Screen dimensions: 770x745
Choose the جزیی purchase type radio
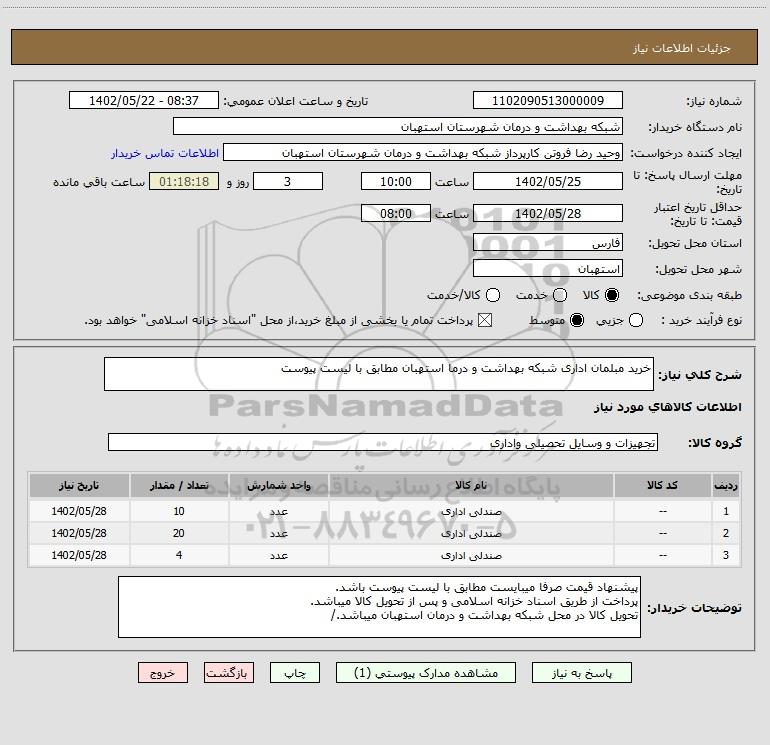point(635,321)
